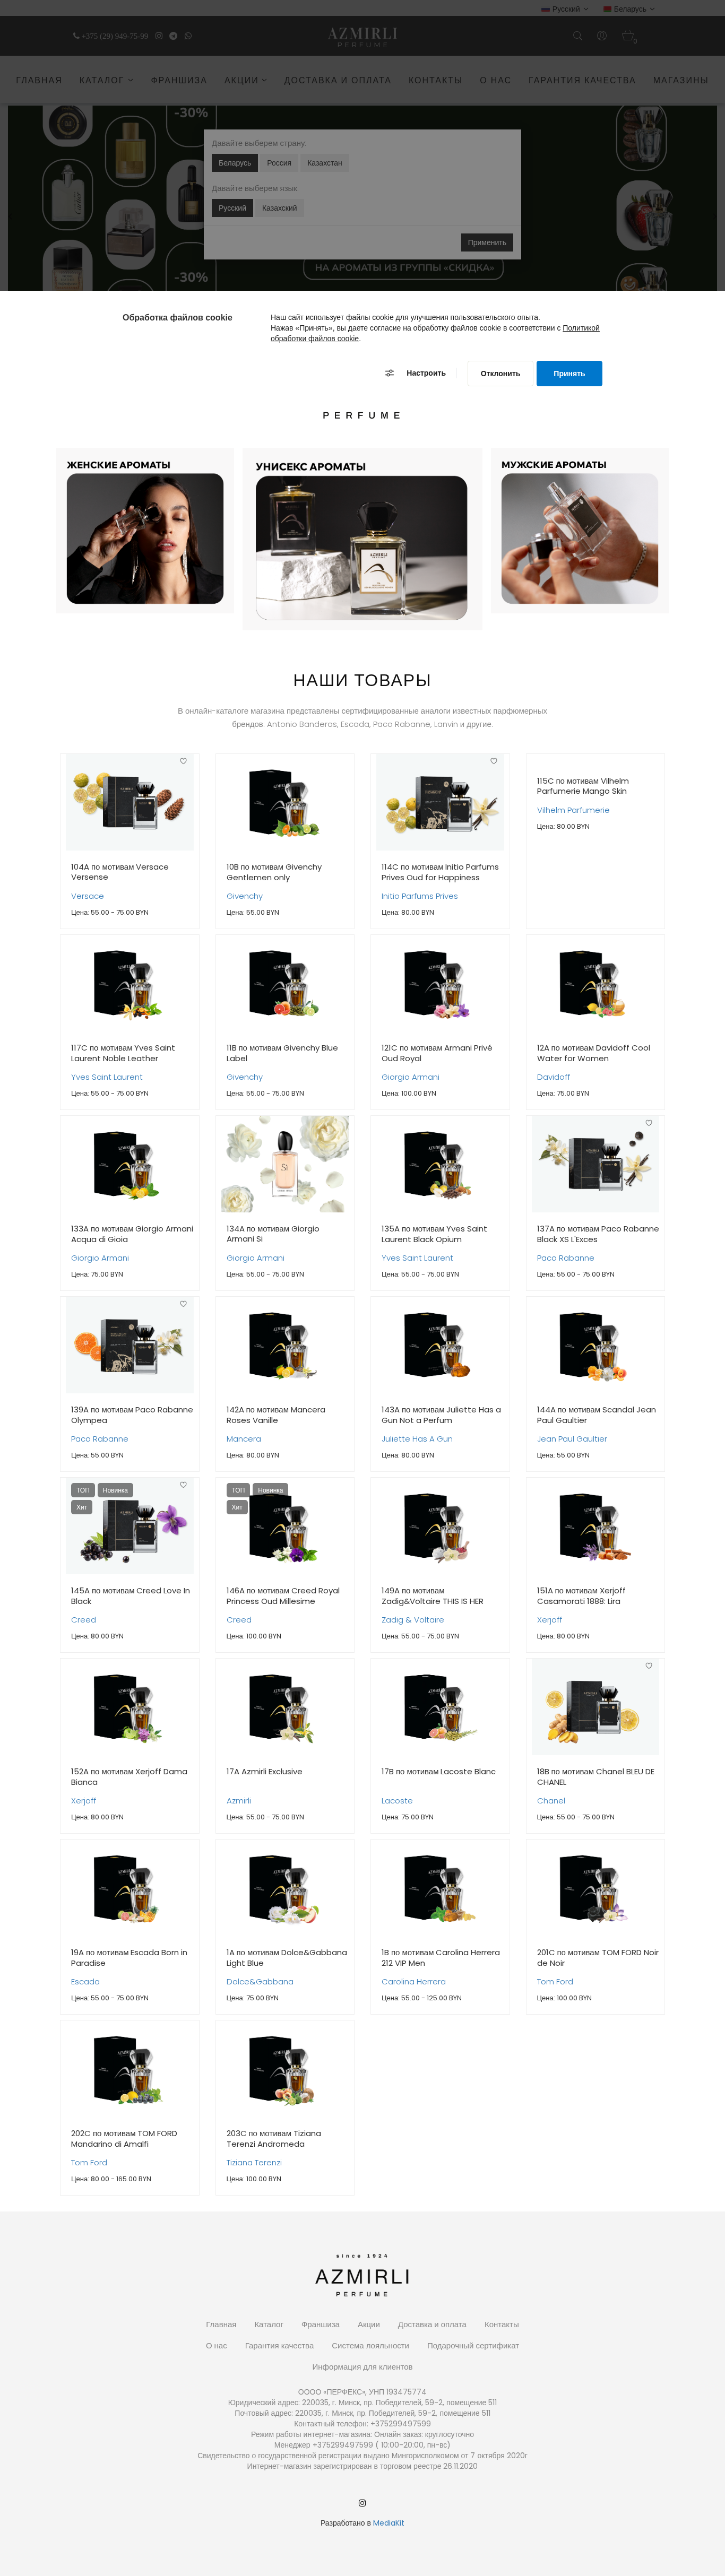Add 104A Versace Versense to favorites heart
This screenshot has height=2576, width=725.
click(183, 761)
